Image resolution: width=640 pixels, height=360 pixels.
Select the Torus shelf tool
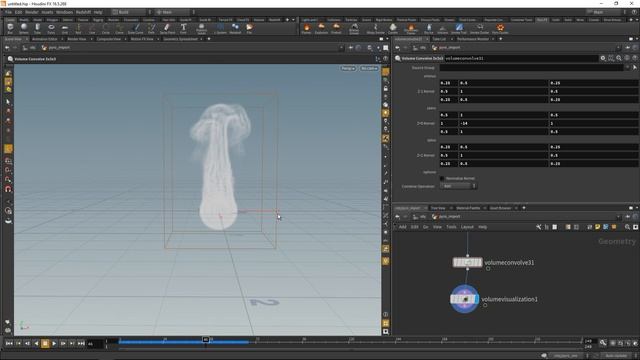pyautogui.click(x=51, y=29)
